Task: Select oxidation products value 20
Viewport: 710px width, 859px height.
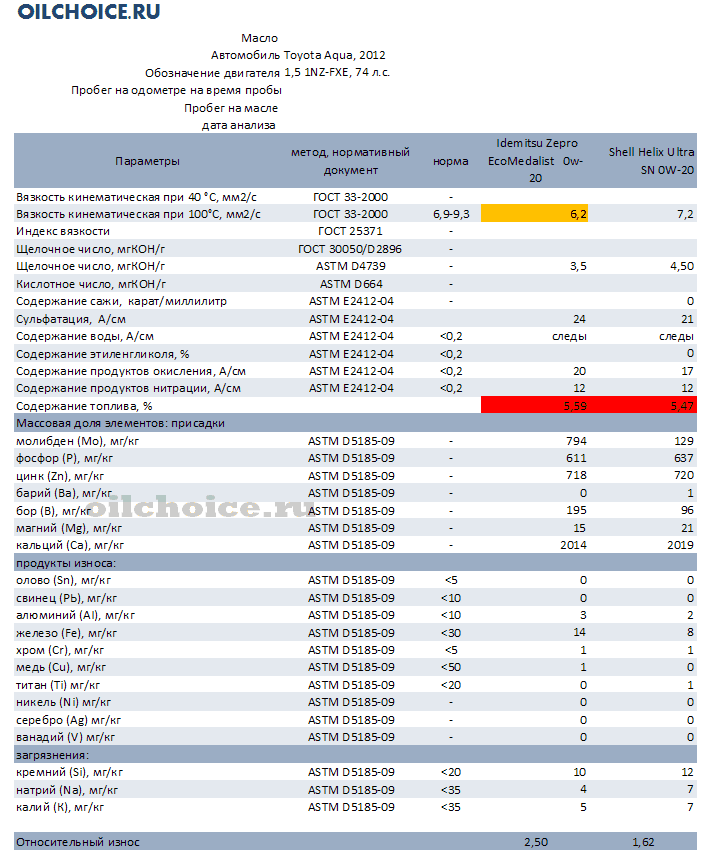Action: coord(579,371)
